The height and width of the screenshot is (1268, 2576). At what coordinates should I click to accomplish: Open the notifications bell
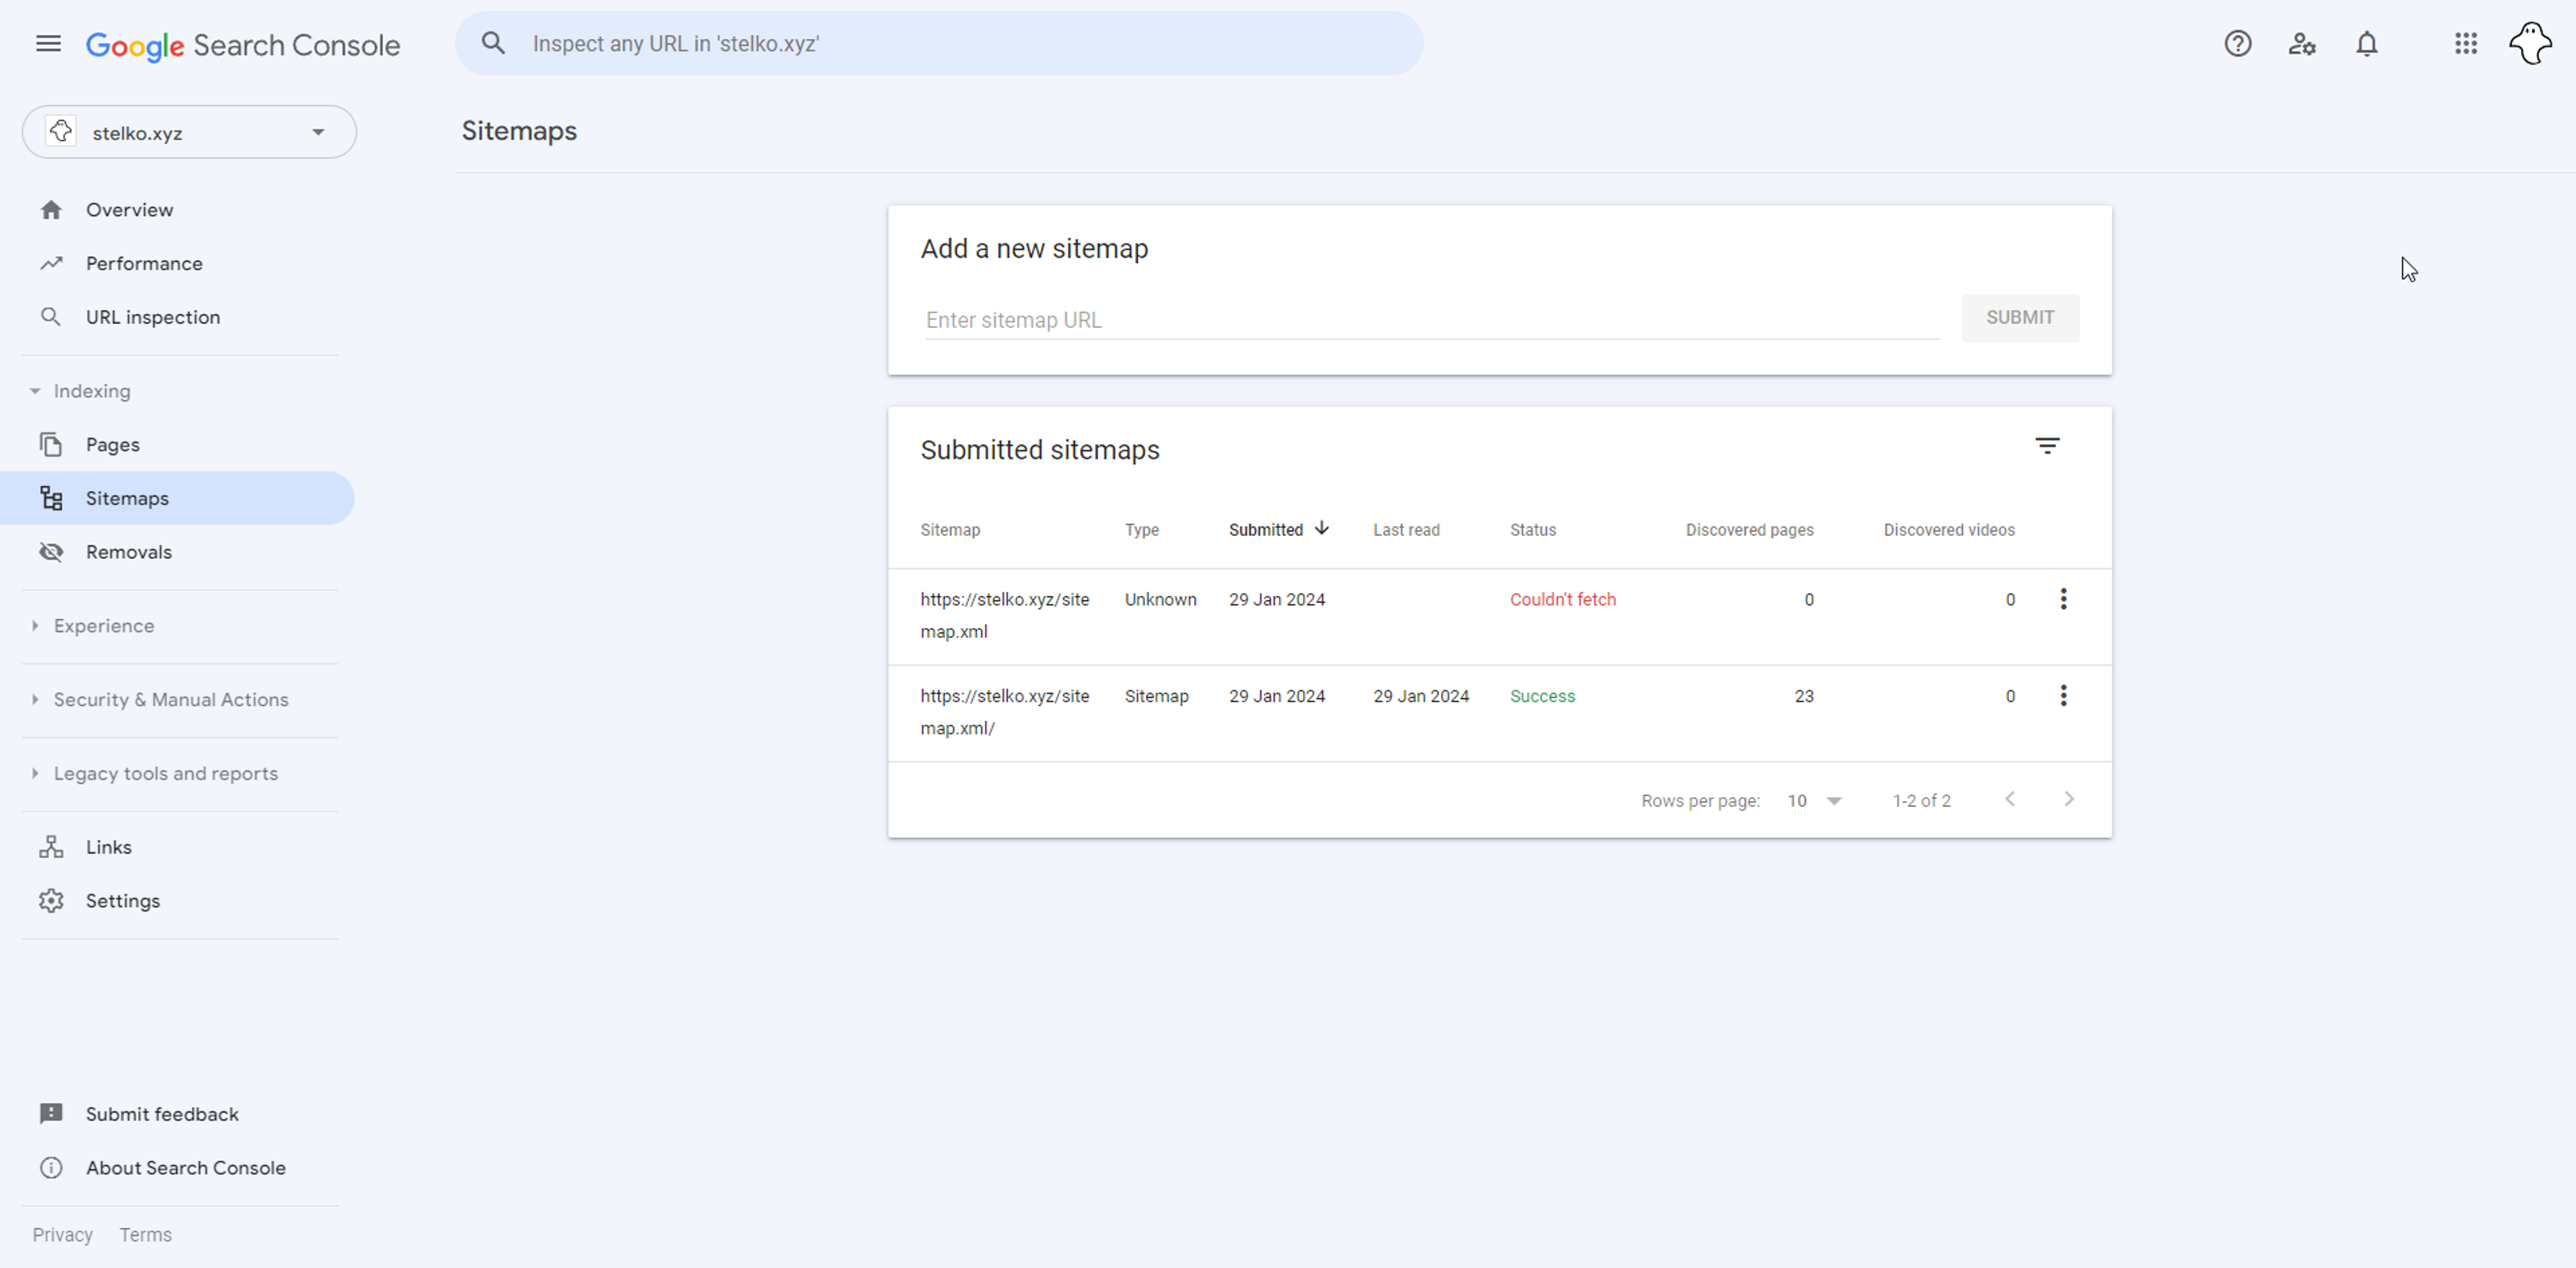pyautogui.click(x=2366, y=44)
